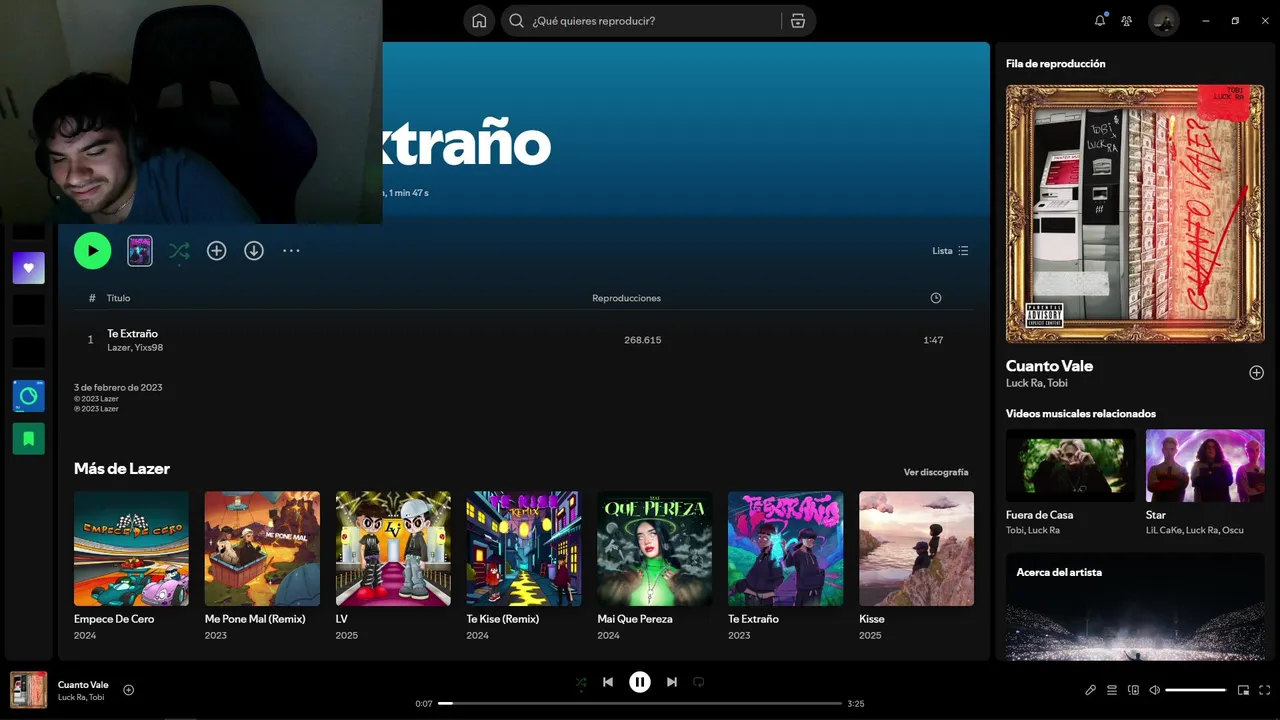
Task: Download the album with the down-arrow icon
Action: [254, 251]
